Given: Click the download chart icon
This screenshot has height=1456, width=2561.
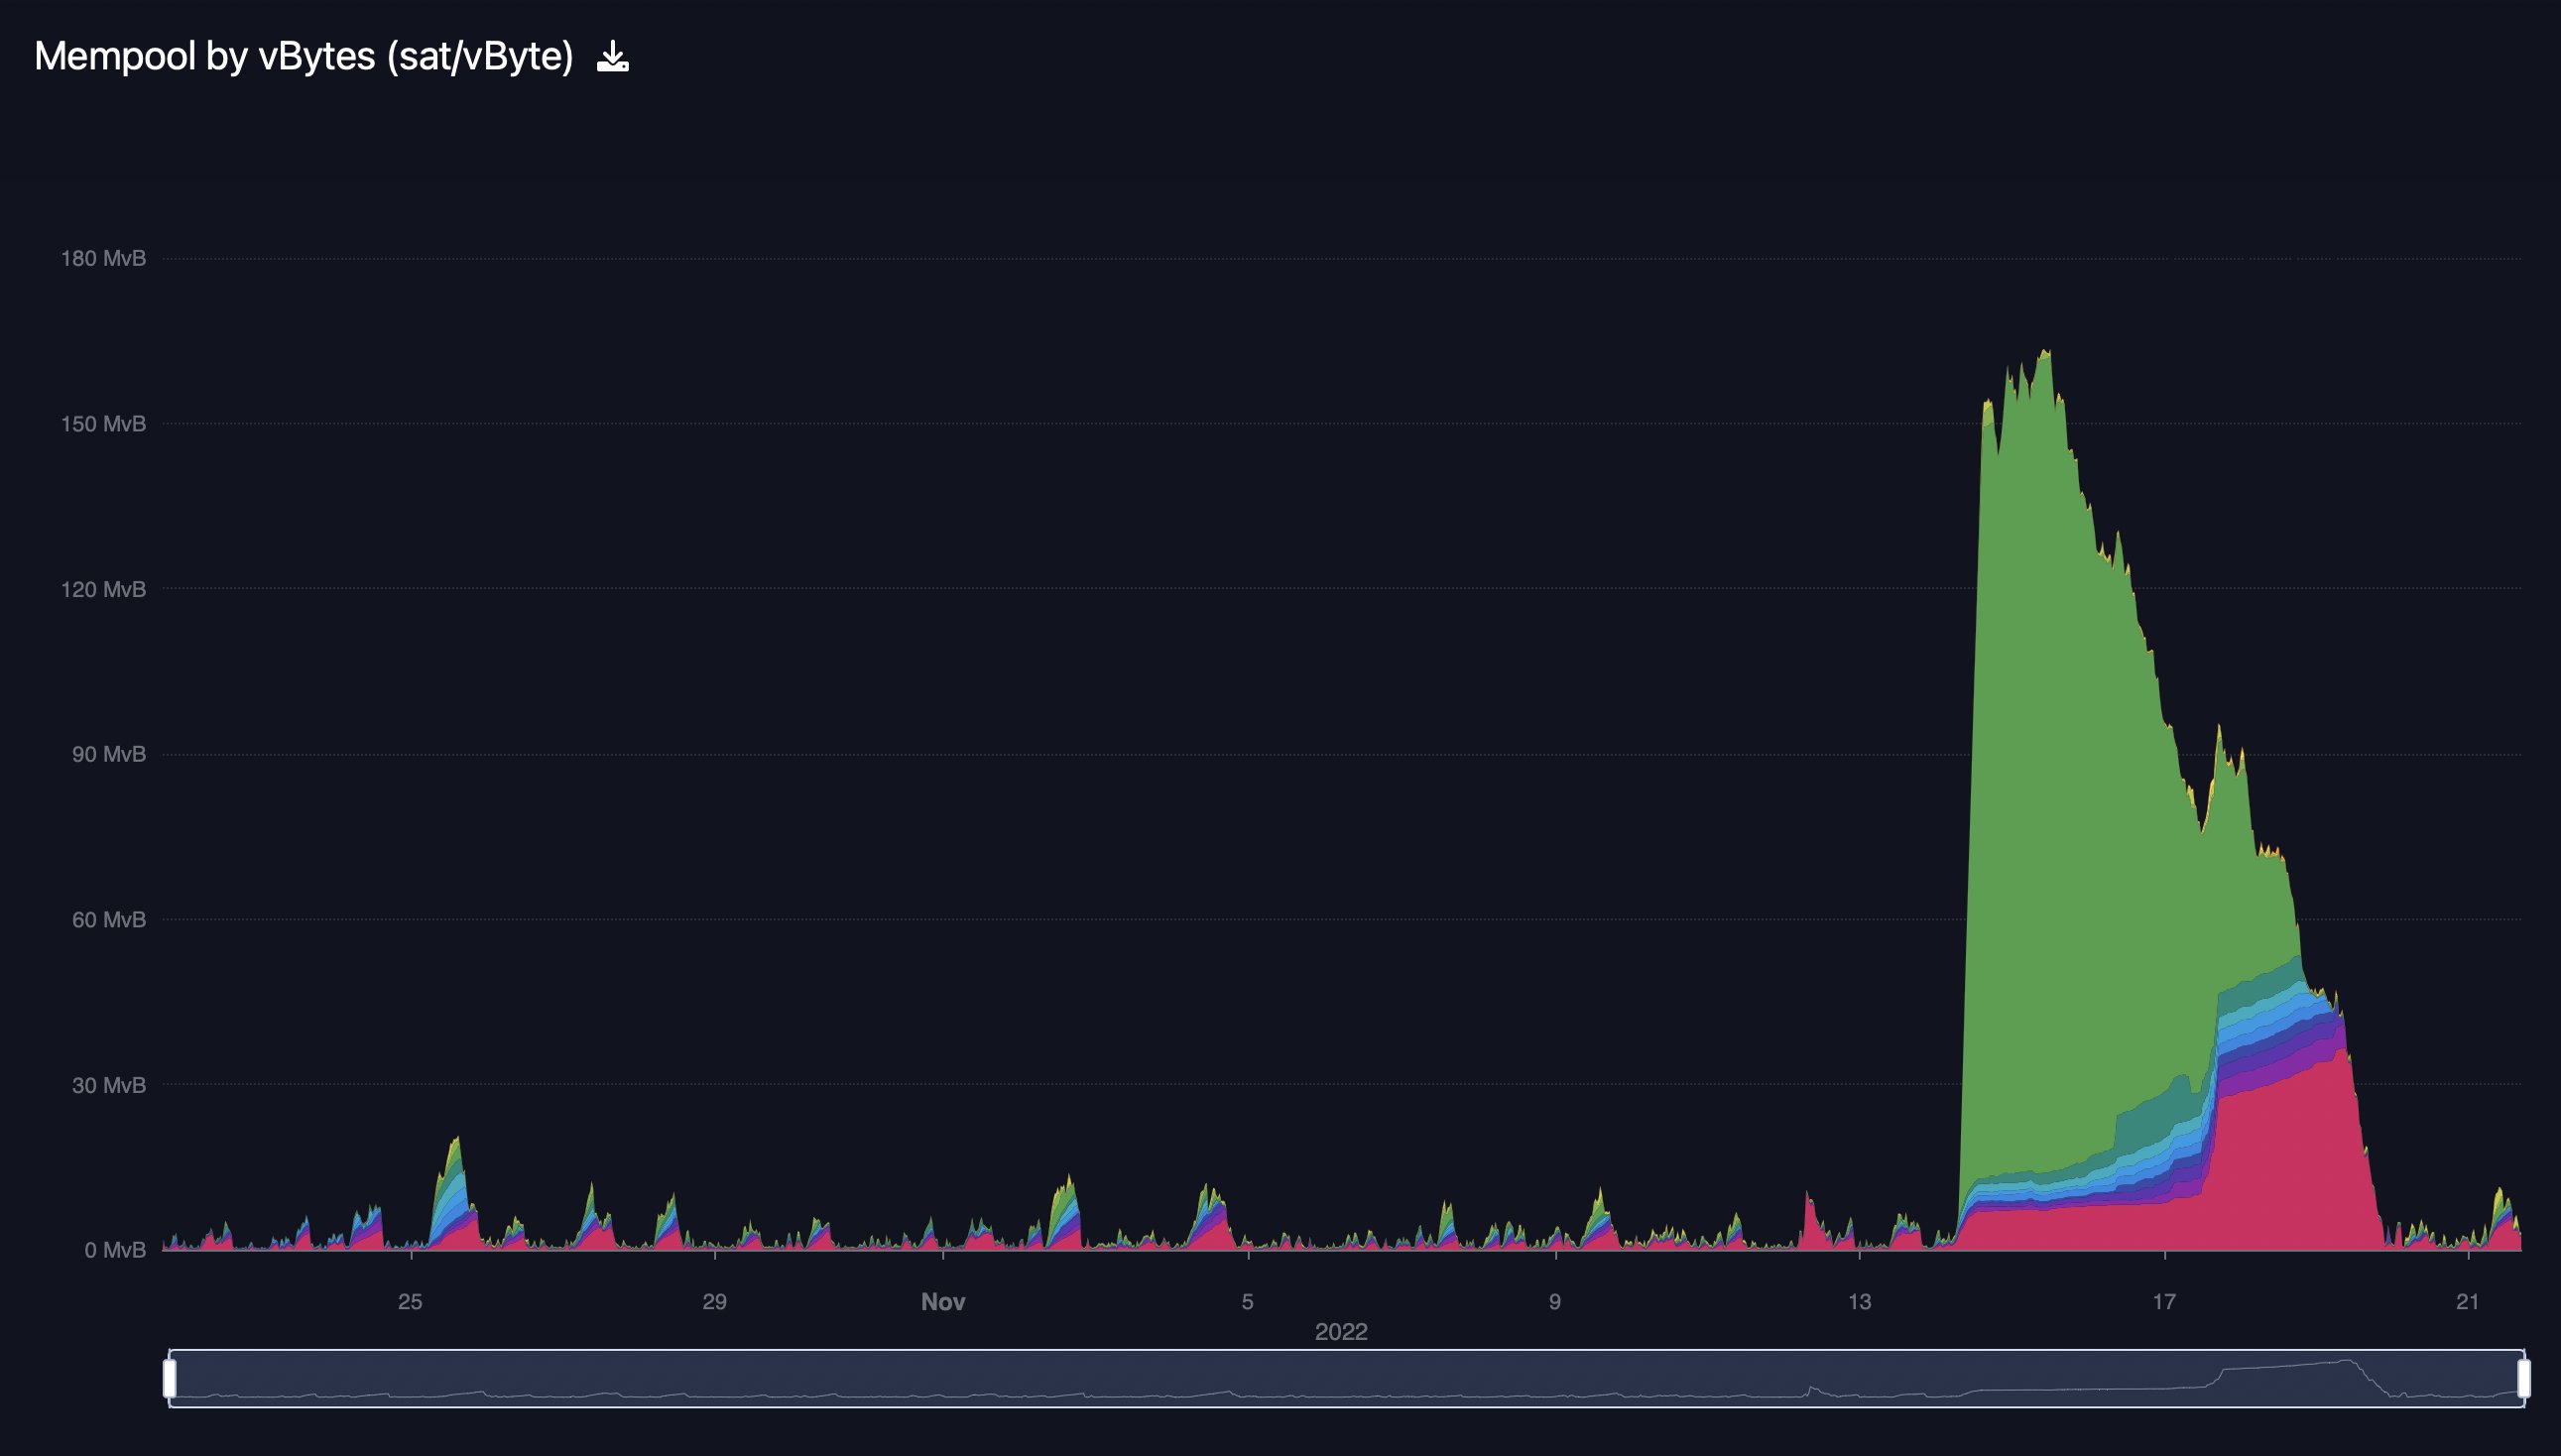Looking at the screenshot, I should pyautogui.click(x=612, y=57).
